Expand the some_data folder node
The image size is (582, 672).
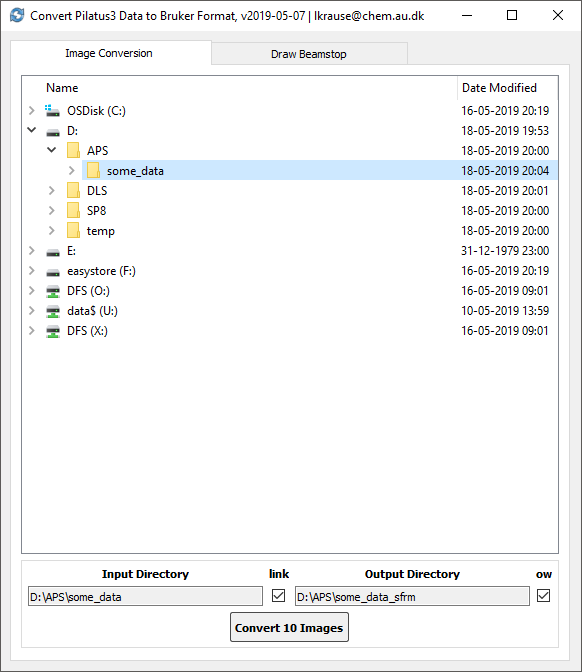(72, 171)
